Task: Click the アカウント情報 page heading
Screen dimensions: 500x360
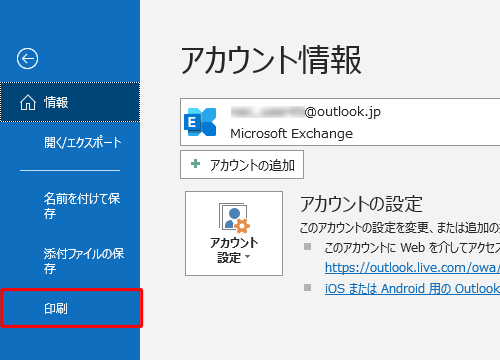Action: click(x=271, y=60)
